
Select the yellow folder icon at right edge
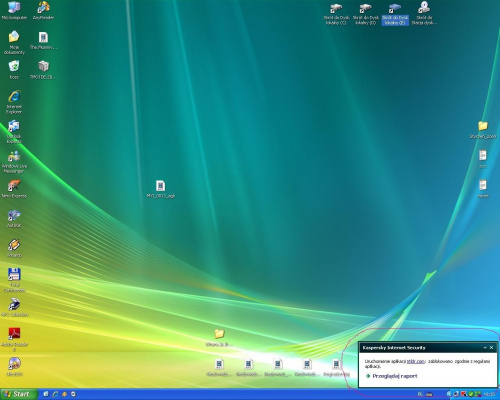(483, 126)
